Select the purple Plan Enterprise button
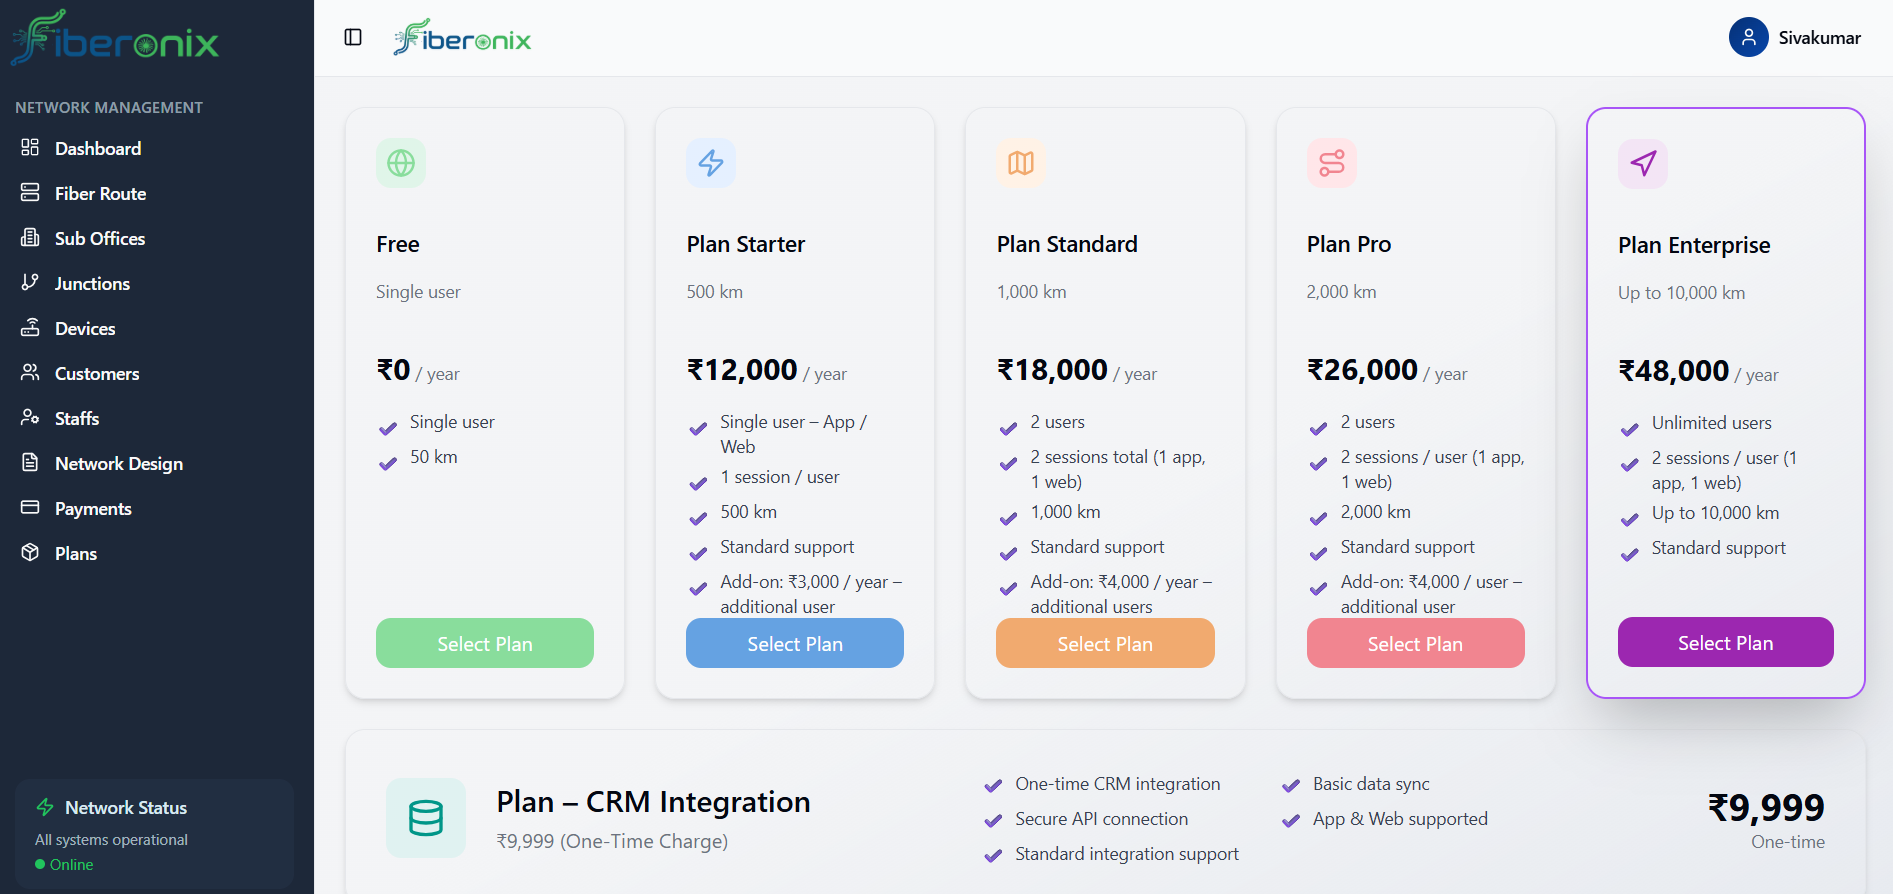Screen dimensions: 1893x894 coord(1725,643)
